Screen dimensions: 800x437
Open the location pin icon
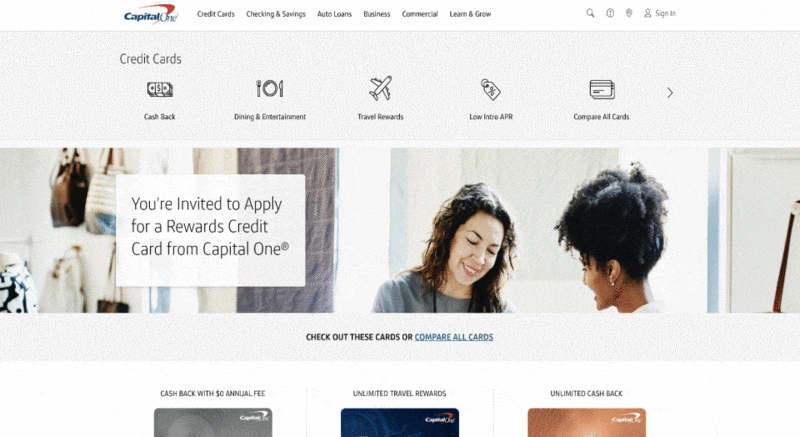click(629, 13)
